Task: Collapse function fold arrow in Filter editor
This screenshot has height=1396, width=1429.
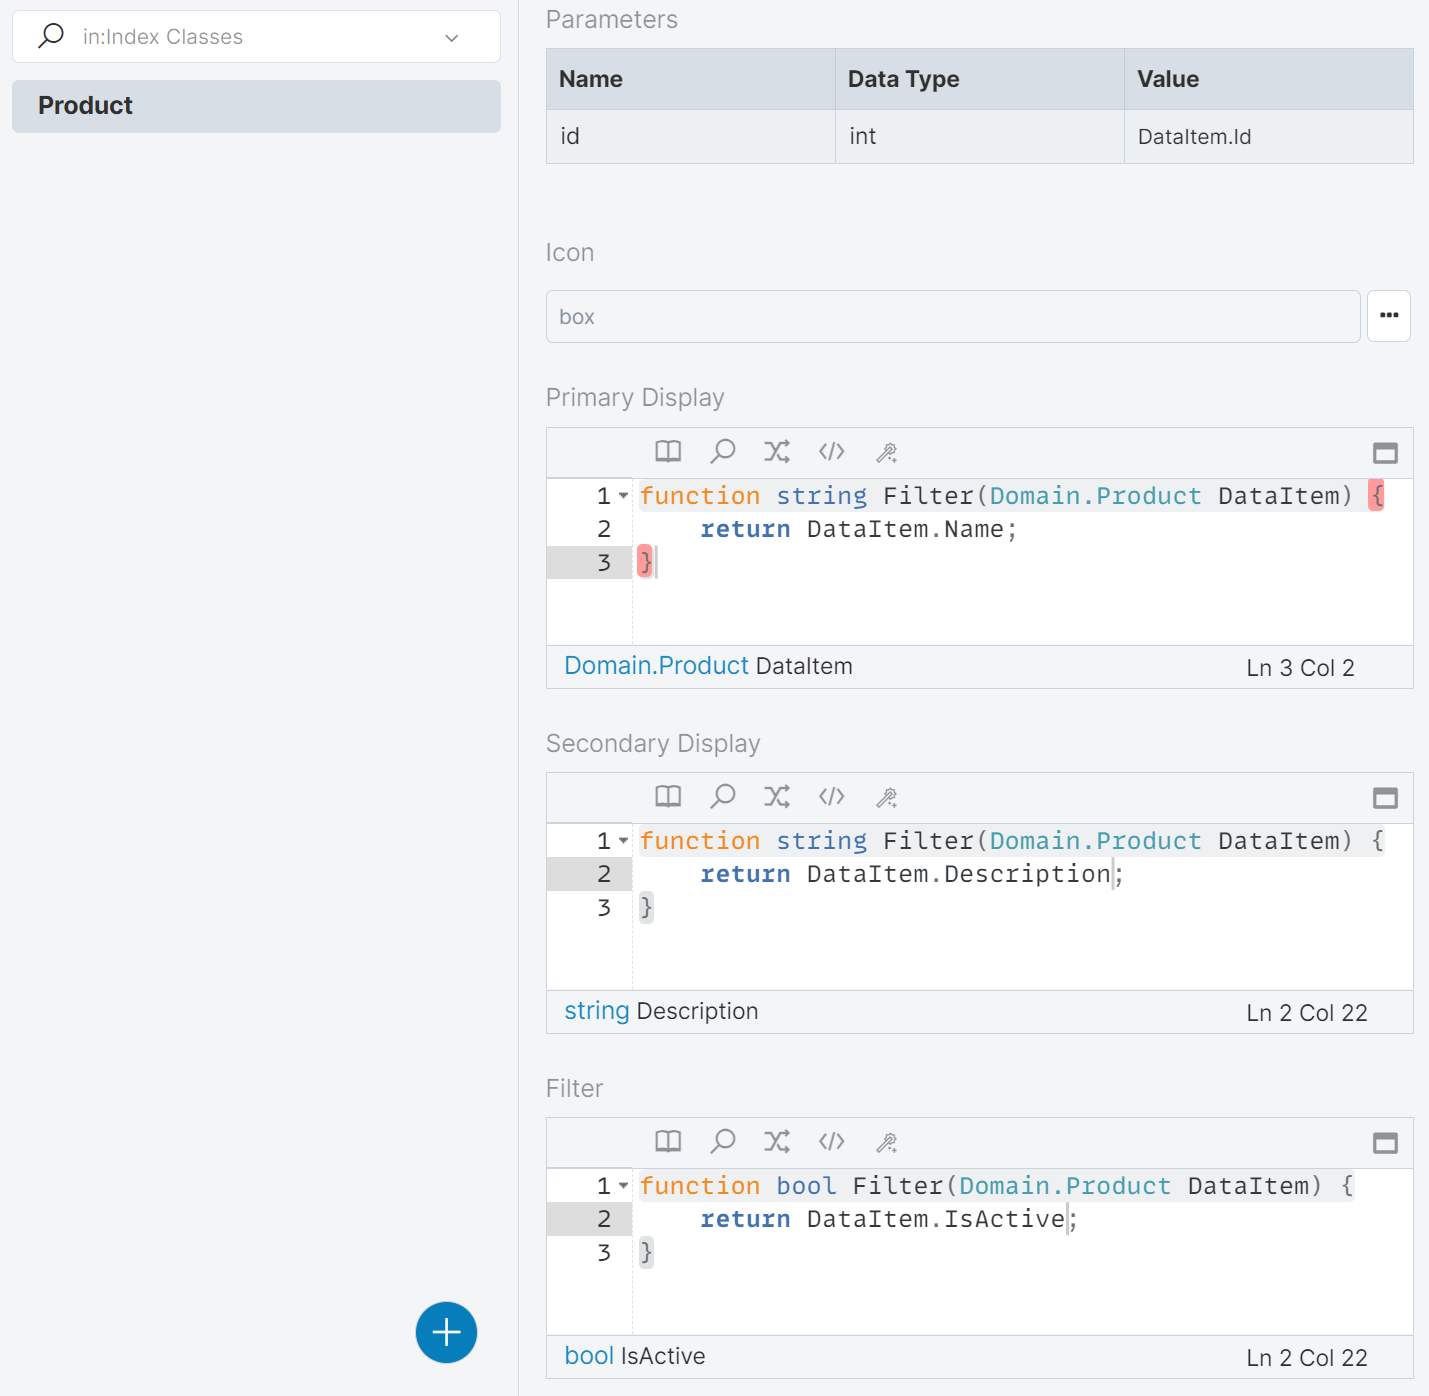Action: point(624,1186)
